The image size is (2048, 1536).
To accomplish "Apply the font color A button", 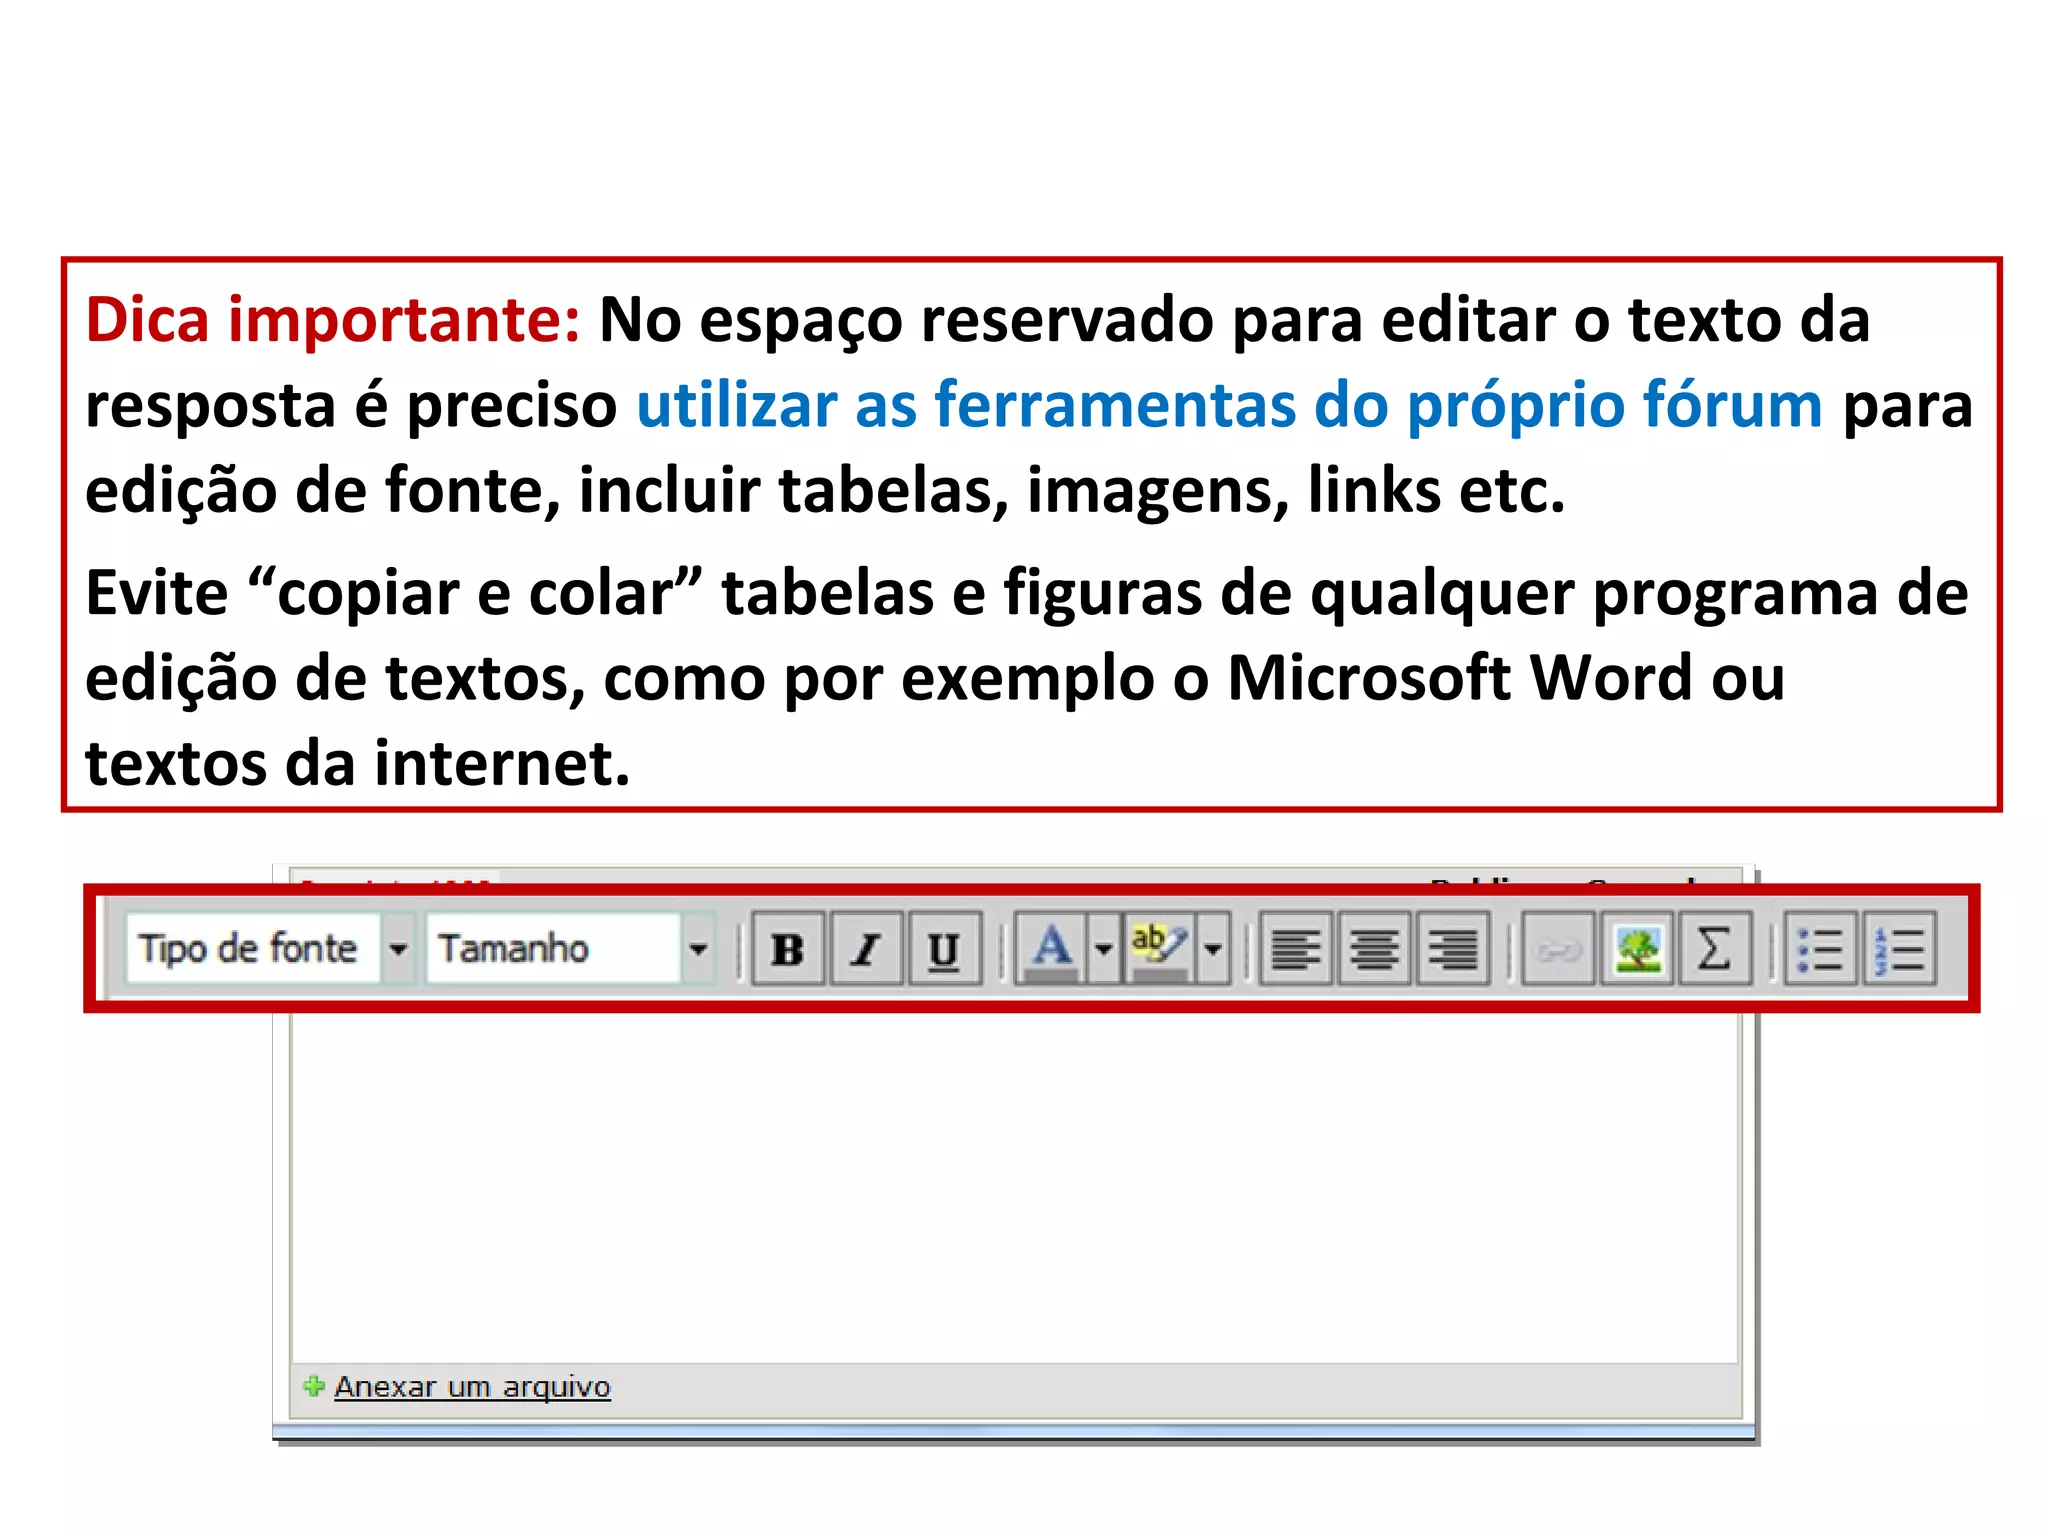I will pyautogui.click(x=1051, y=948).
